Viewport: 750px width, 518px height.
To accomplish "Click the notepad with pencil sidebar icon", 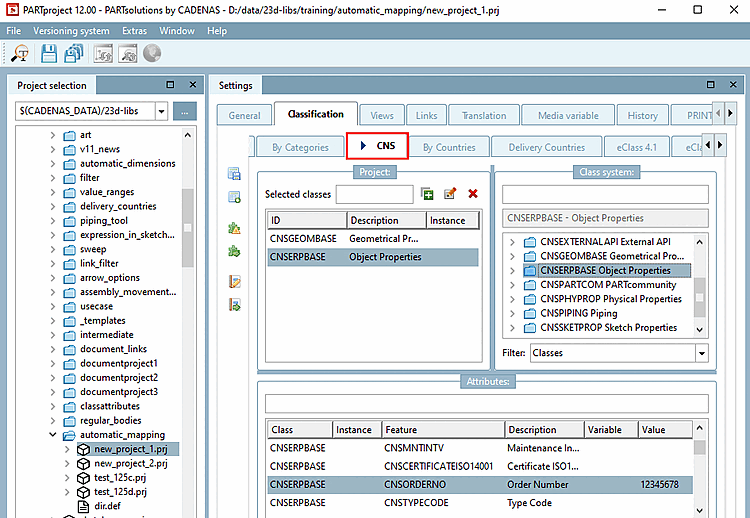I will pos(234,281).
